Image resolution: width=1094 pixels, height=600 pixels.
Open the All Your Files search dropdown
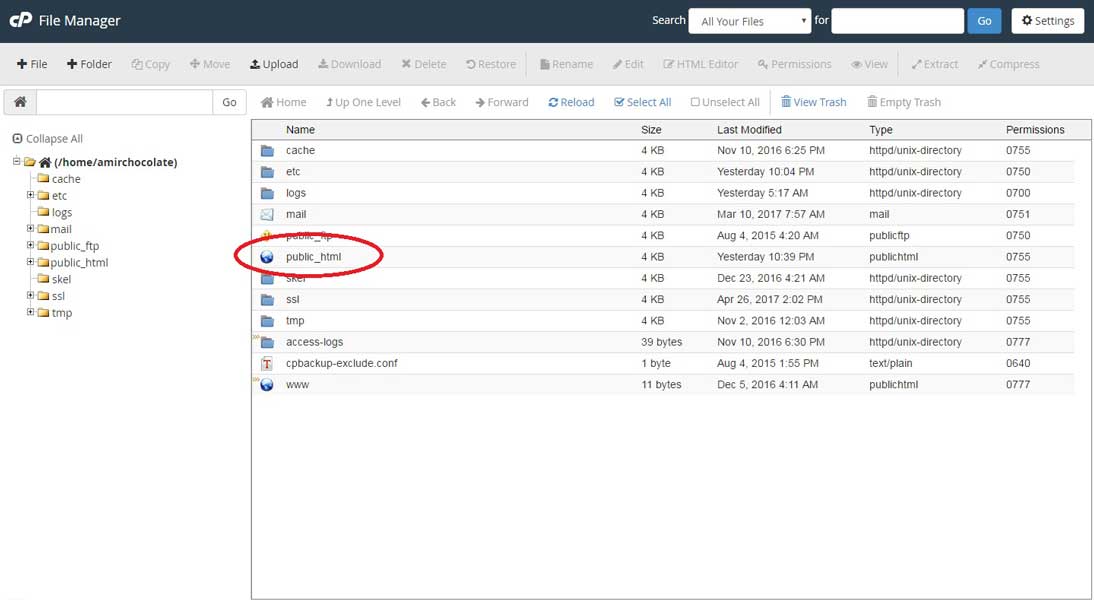750,21
